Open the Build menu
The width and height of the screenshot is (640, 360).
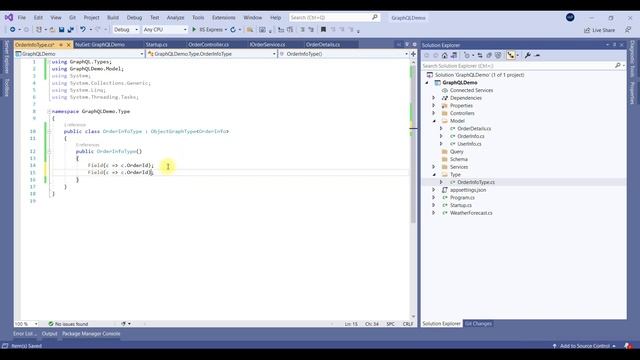click(113, 18)
